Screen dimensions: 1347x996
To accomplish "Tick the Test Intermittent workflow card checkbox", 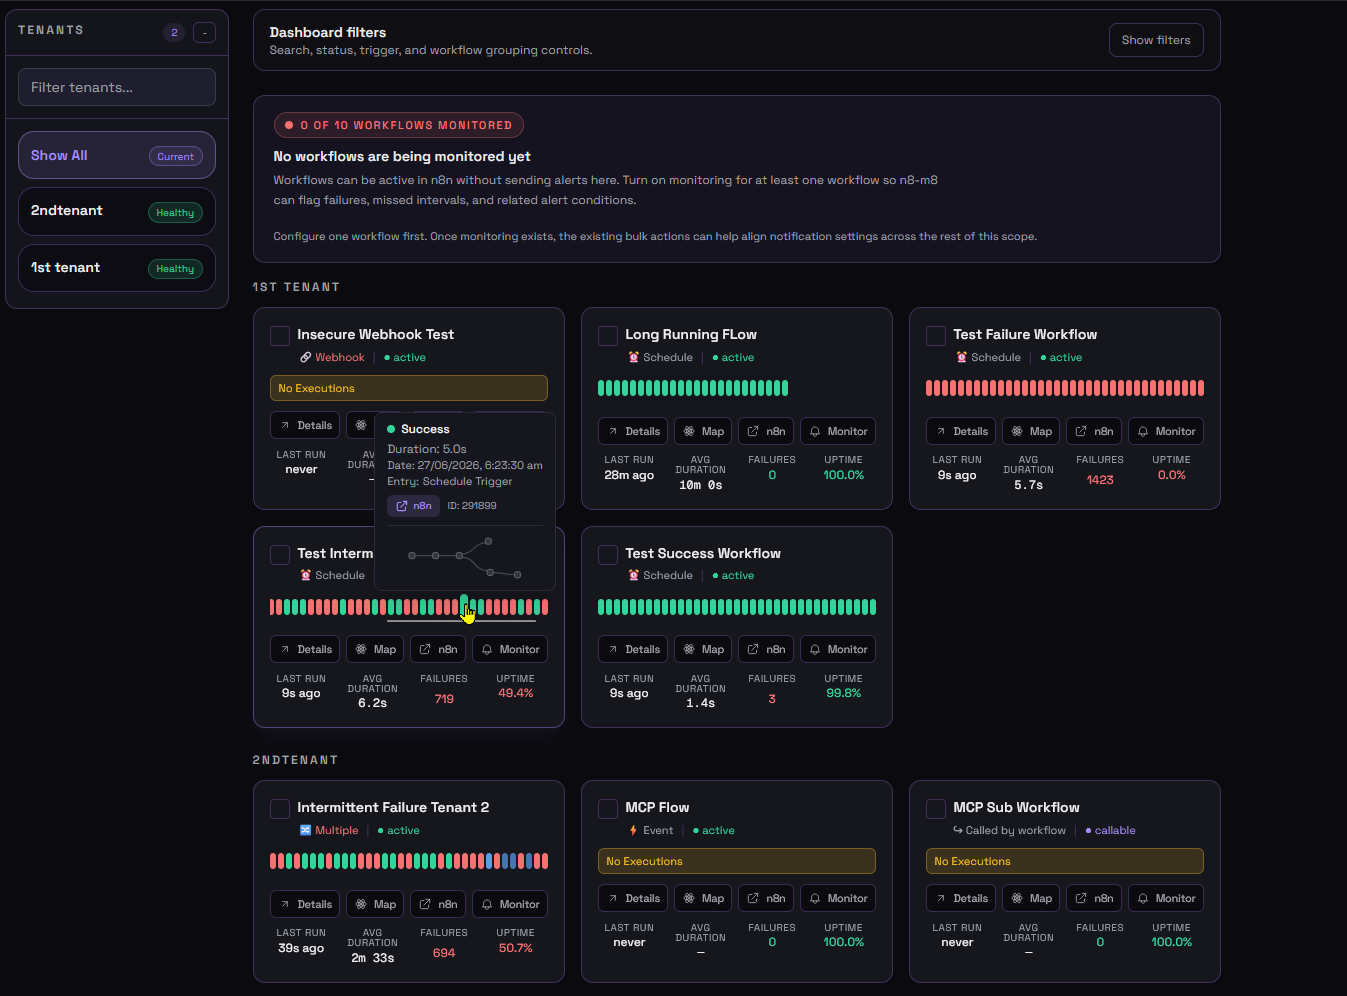I will click(x=280, y=554).
